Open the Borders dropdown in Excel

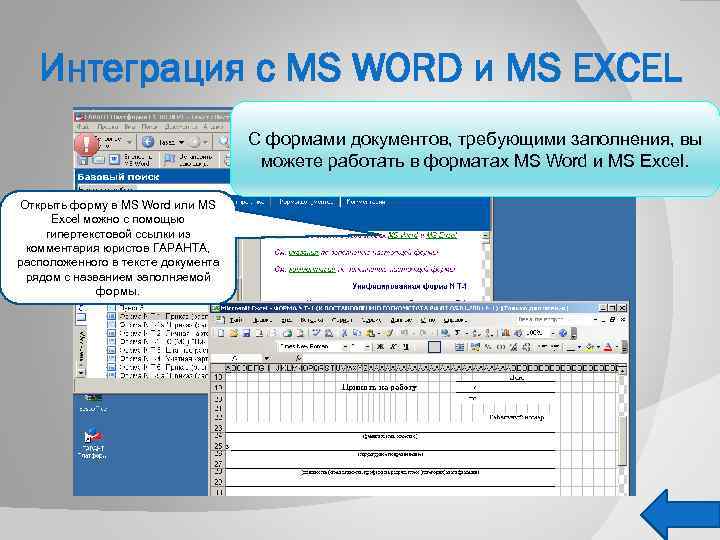(579, 348)
